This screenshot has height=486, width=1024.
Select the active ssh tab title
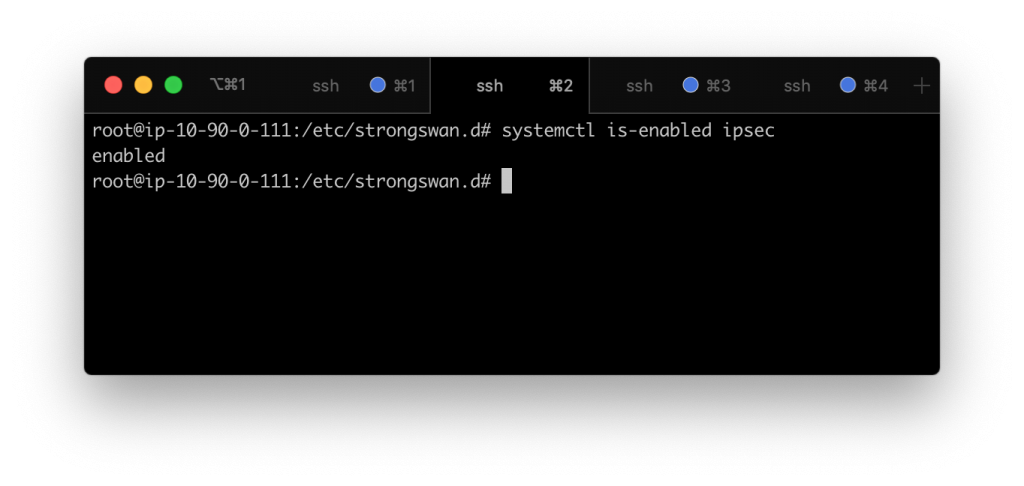click(x=490, y=86)
